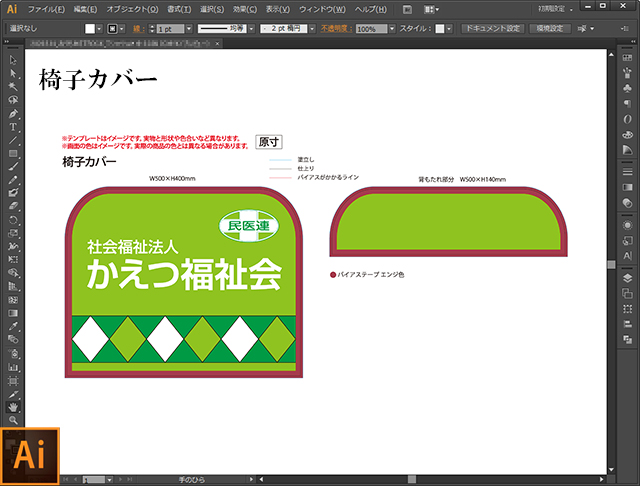Open the Layers panel icon
640x486 pixels.
[x=627, y=278]
